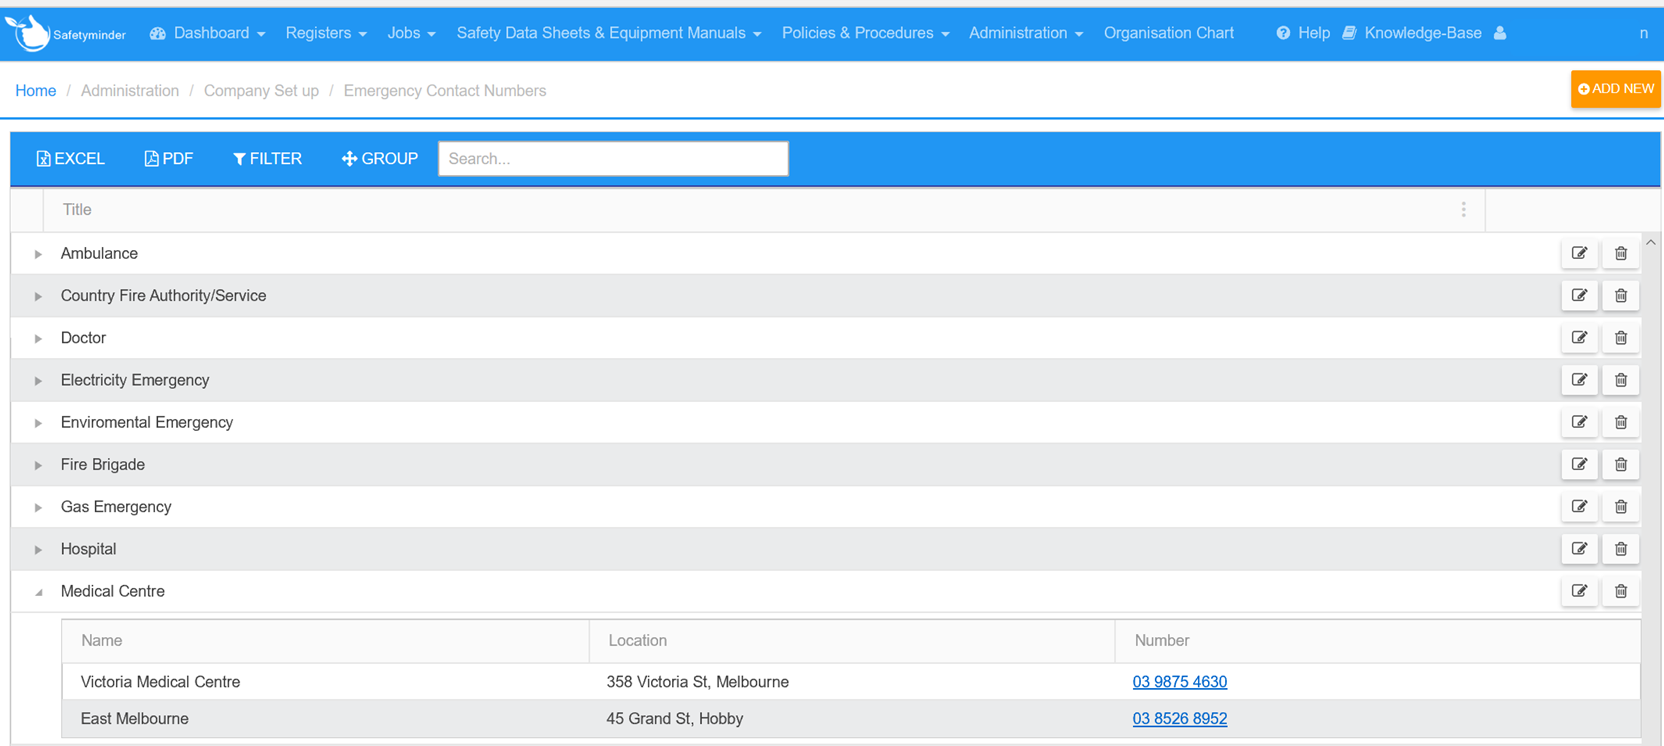Go to Home breadcrumb

pyautogui.click(x=36, y=91)
